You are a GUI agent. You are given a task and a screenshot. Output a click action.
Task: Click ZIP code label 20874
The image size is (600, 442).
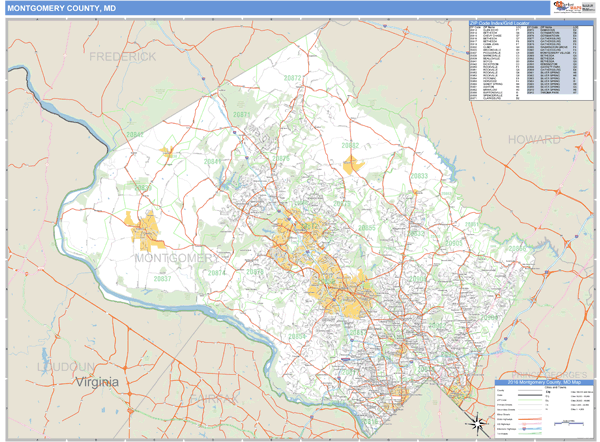click(217, 273)
